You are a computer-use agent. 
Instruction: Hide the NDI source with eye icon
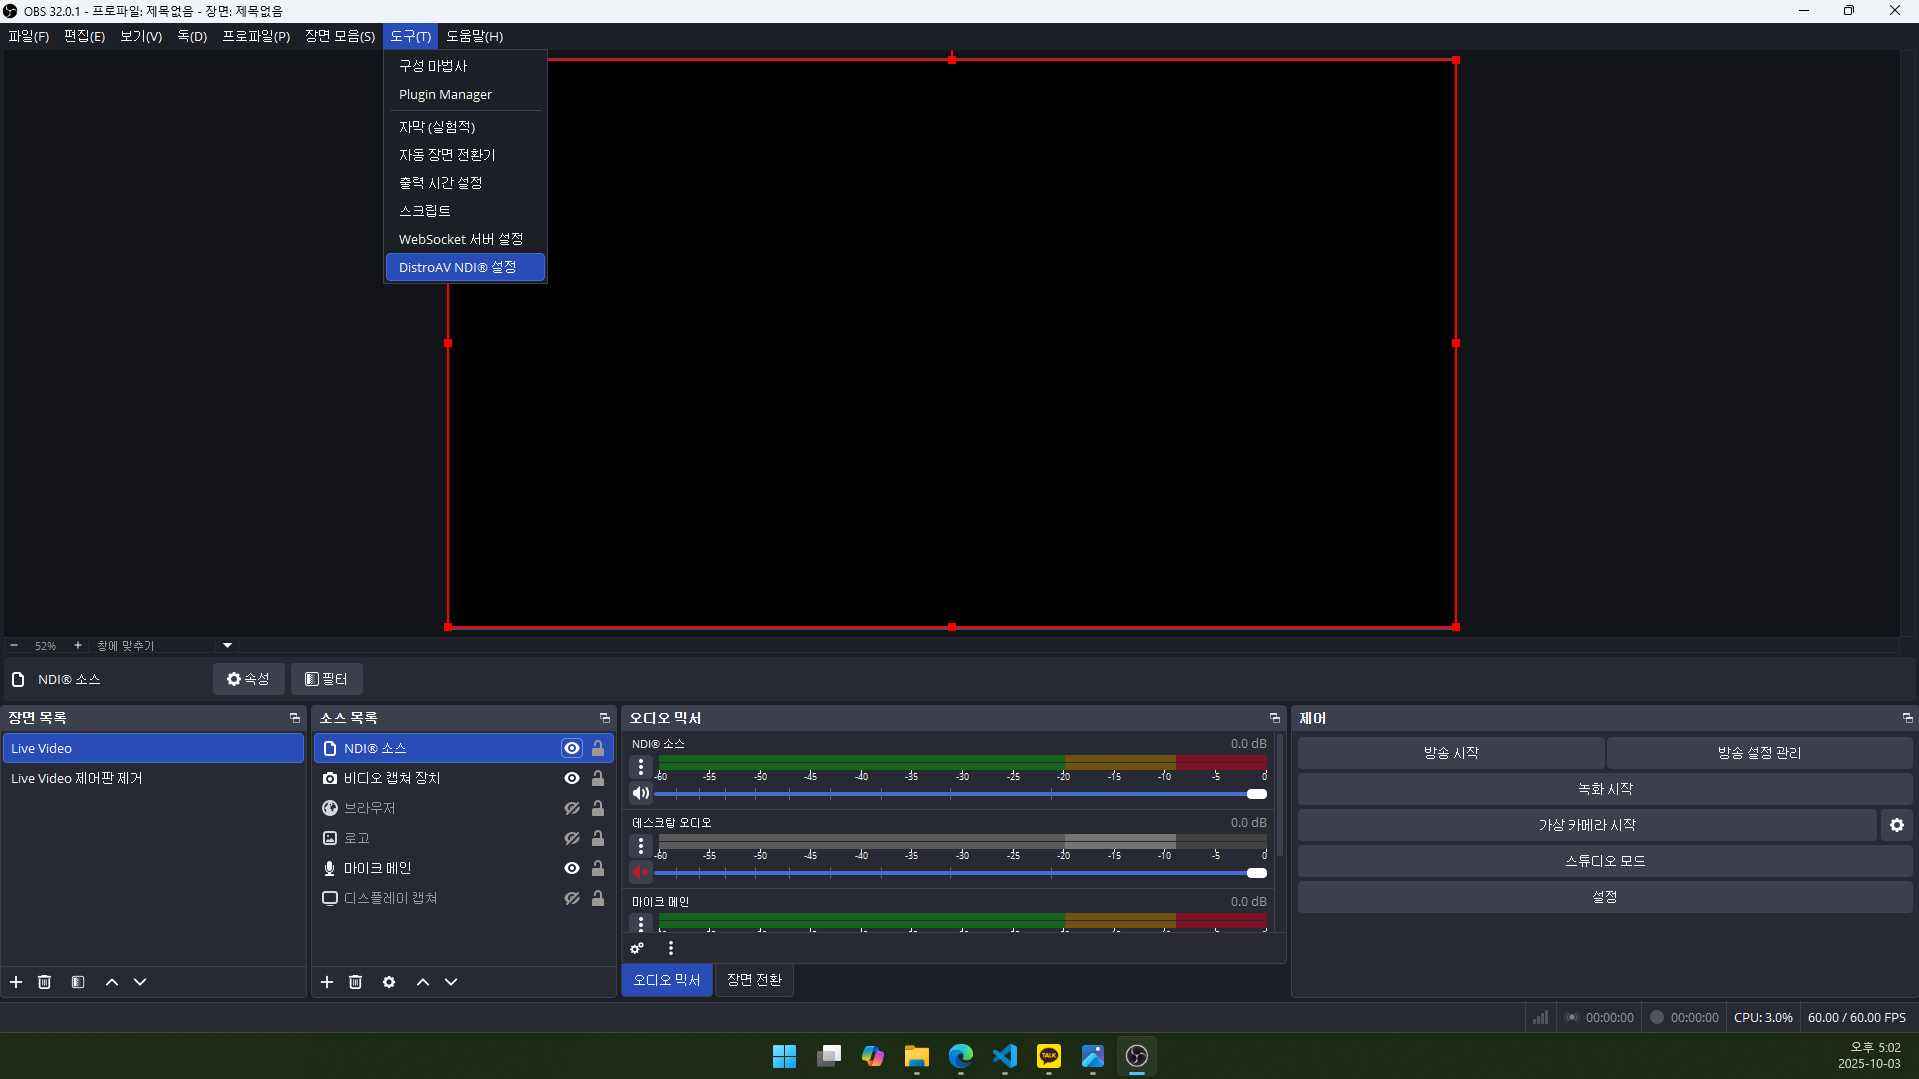(572, 748)
